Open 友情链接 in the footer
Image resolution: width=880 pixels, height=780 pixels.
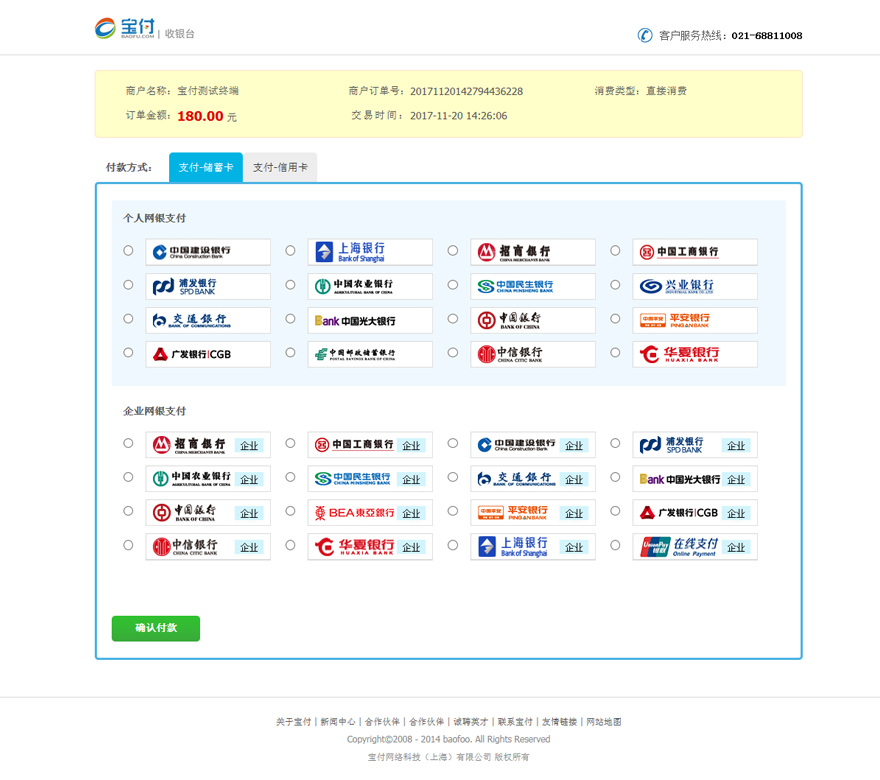pos(560,722)
